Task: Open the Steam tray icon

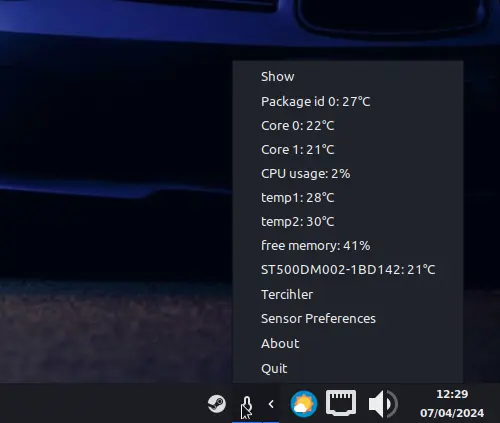Action: click(217, 404)
